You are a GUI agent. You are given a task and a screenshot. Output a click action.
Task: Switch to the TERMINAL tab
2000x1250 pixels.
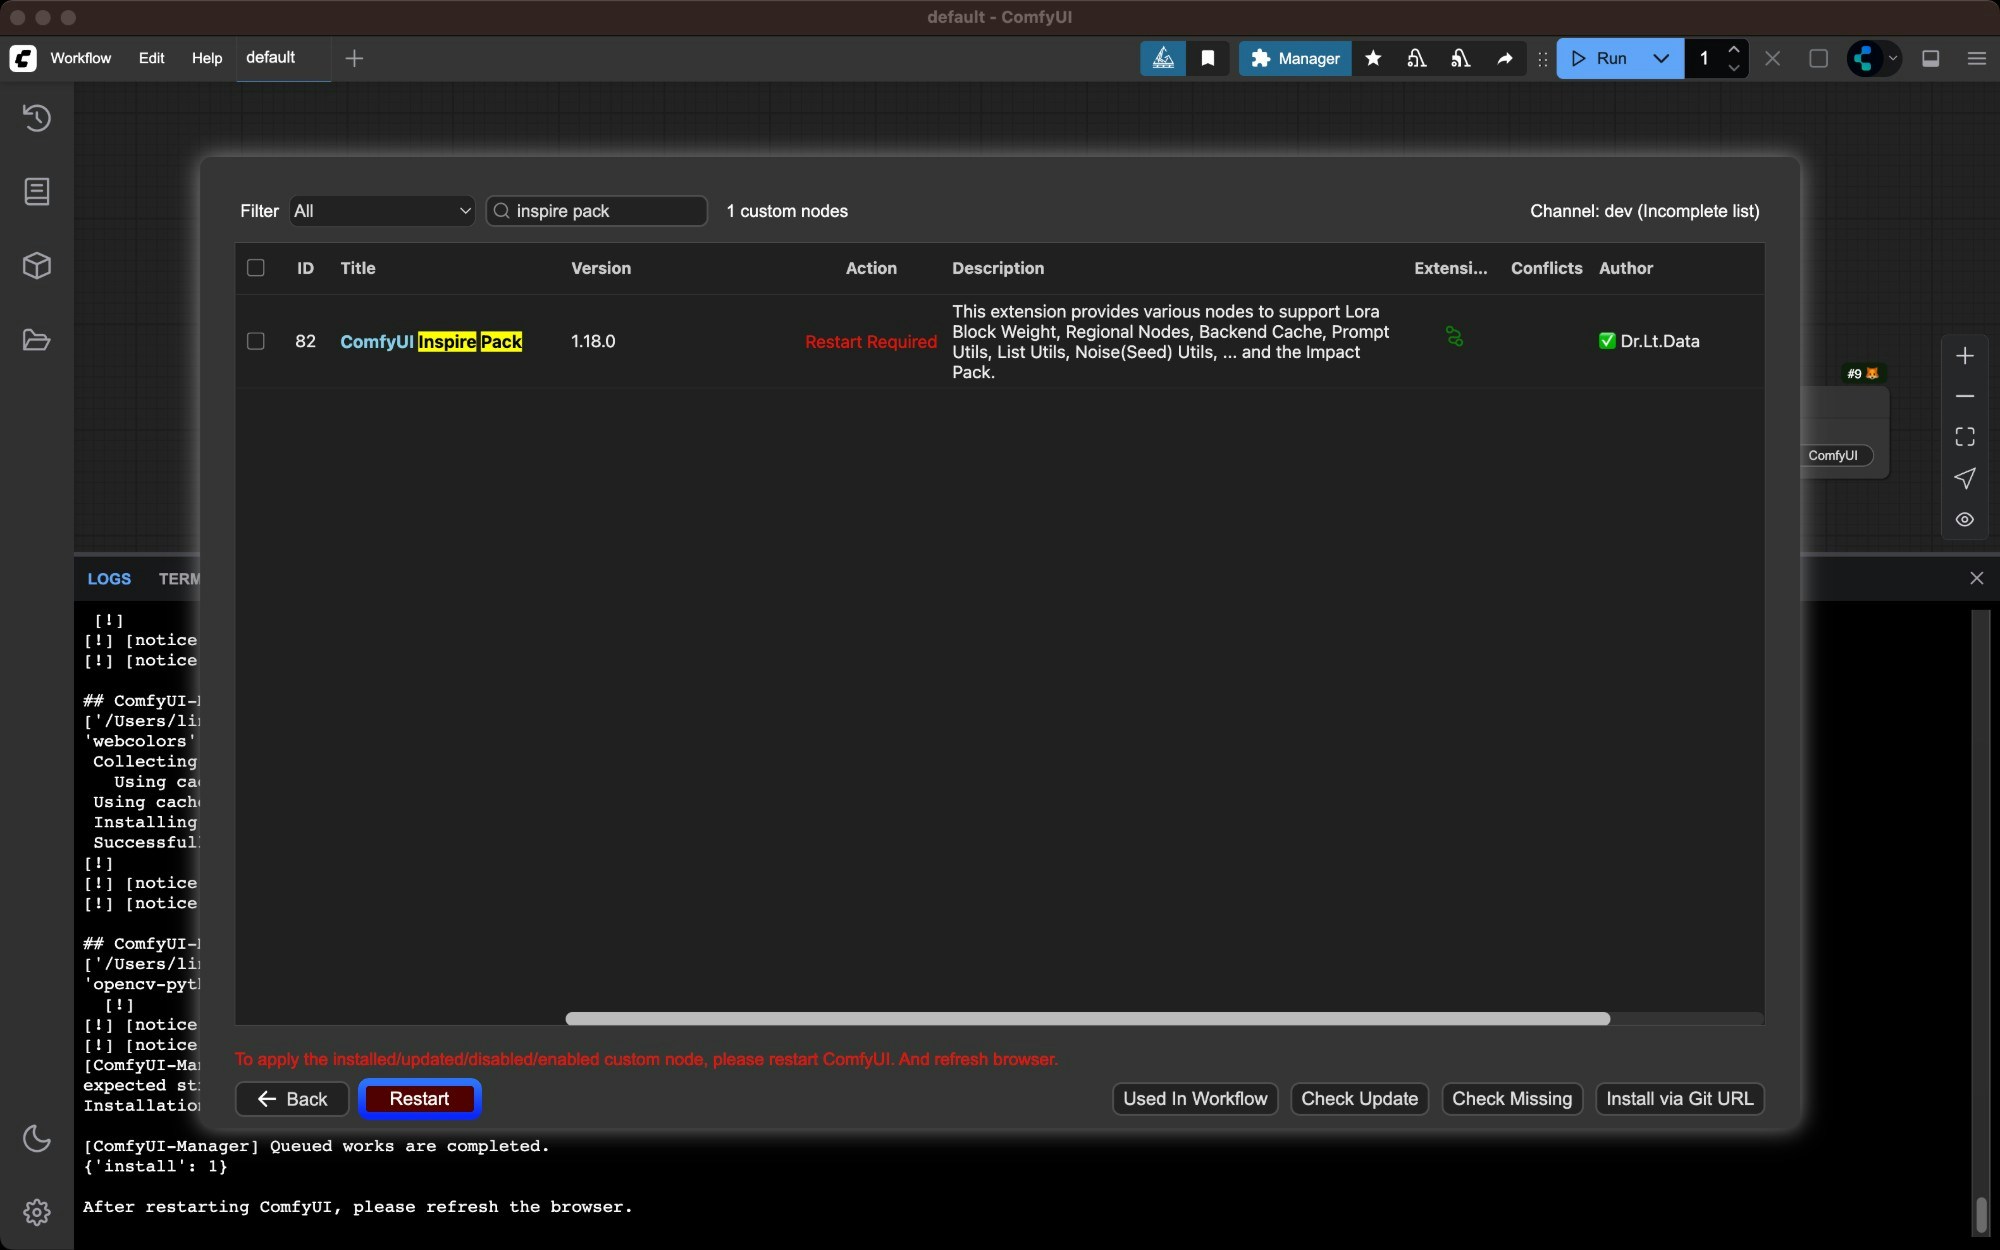(178, 578)
